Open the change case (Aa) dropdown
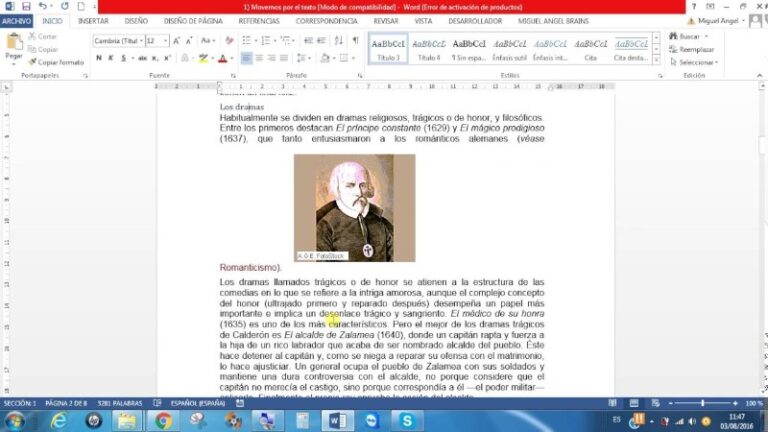768x432 pixels. 208,41
